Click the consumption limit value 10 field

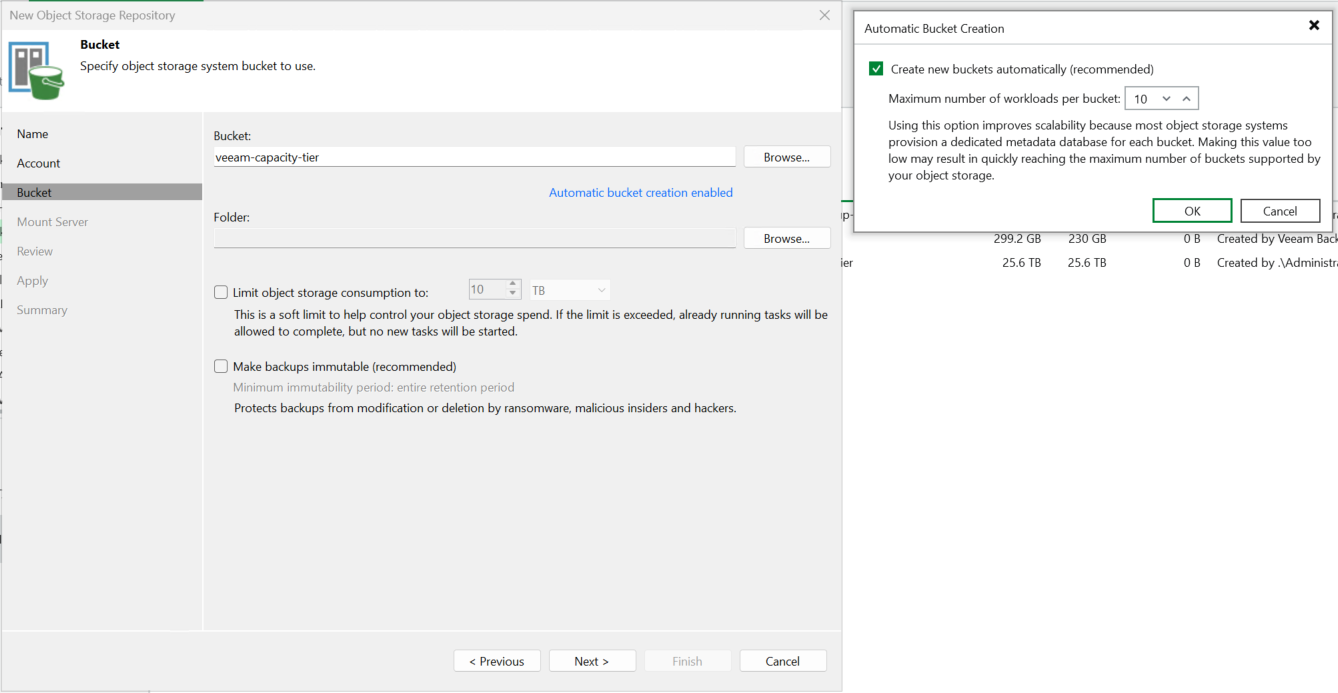488,290
